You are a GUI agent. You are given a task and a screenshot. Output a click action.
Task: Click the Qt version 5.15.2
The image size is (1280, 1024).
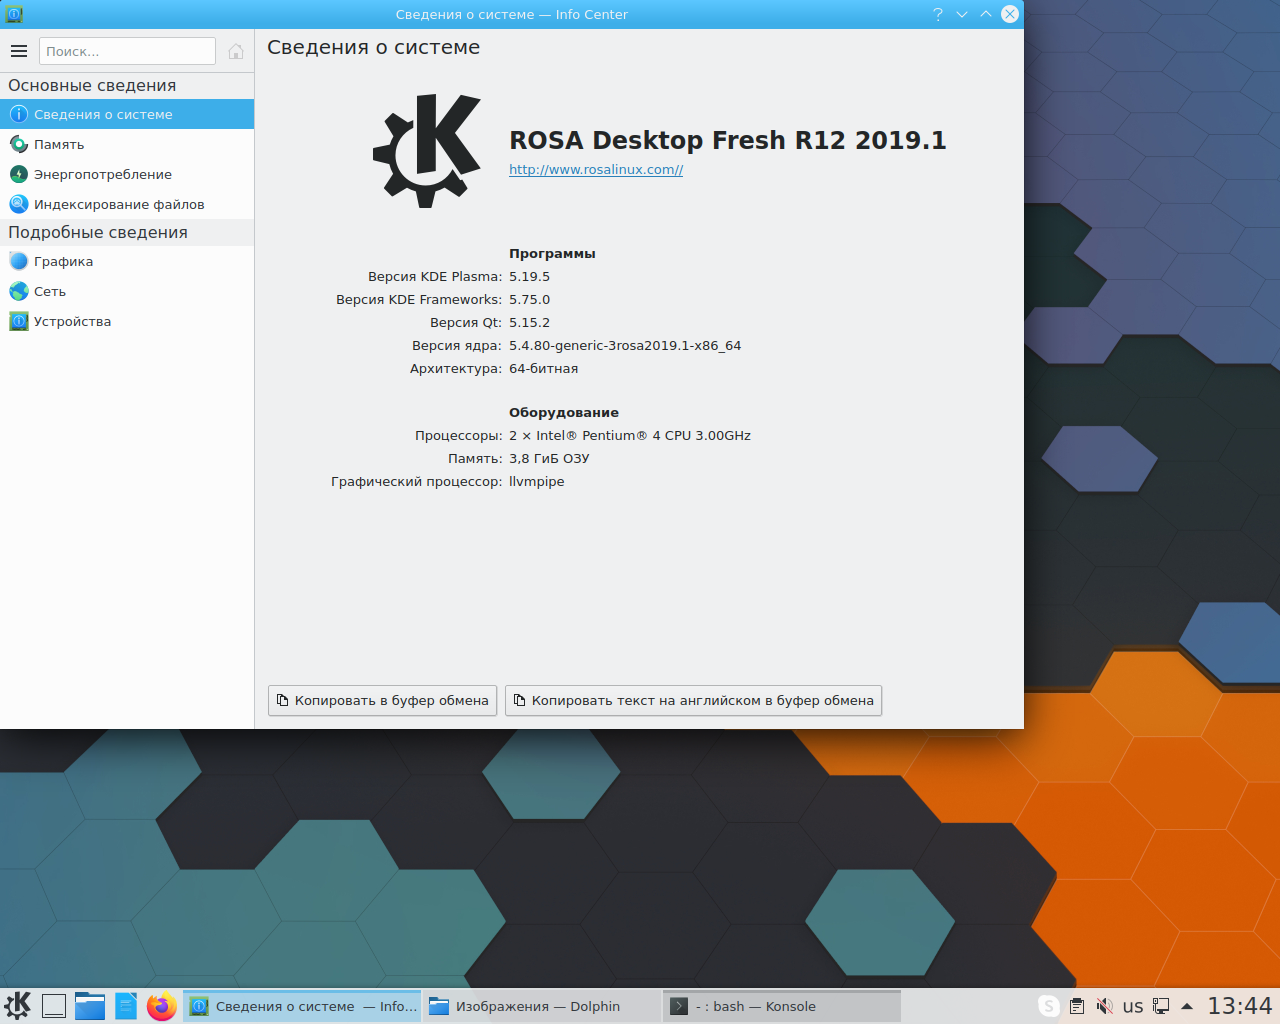pos(530,323)
